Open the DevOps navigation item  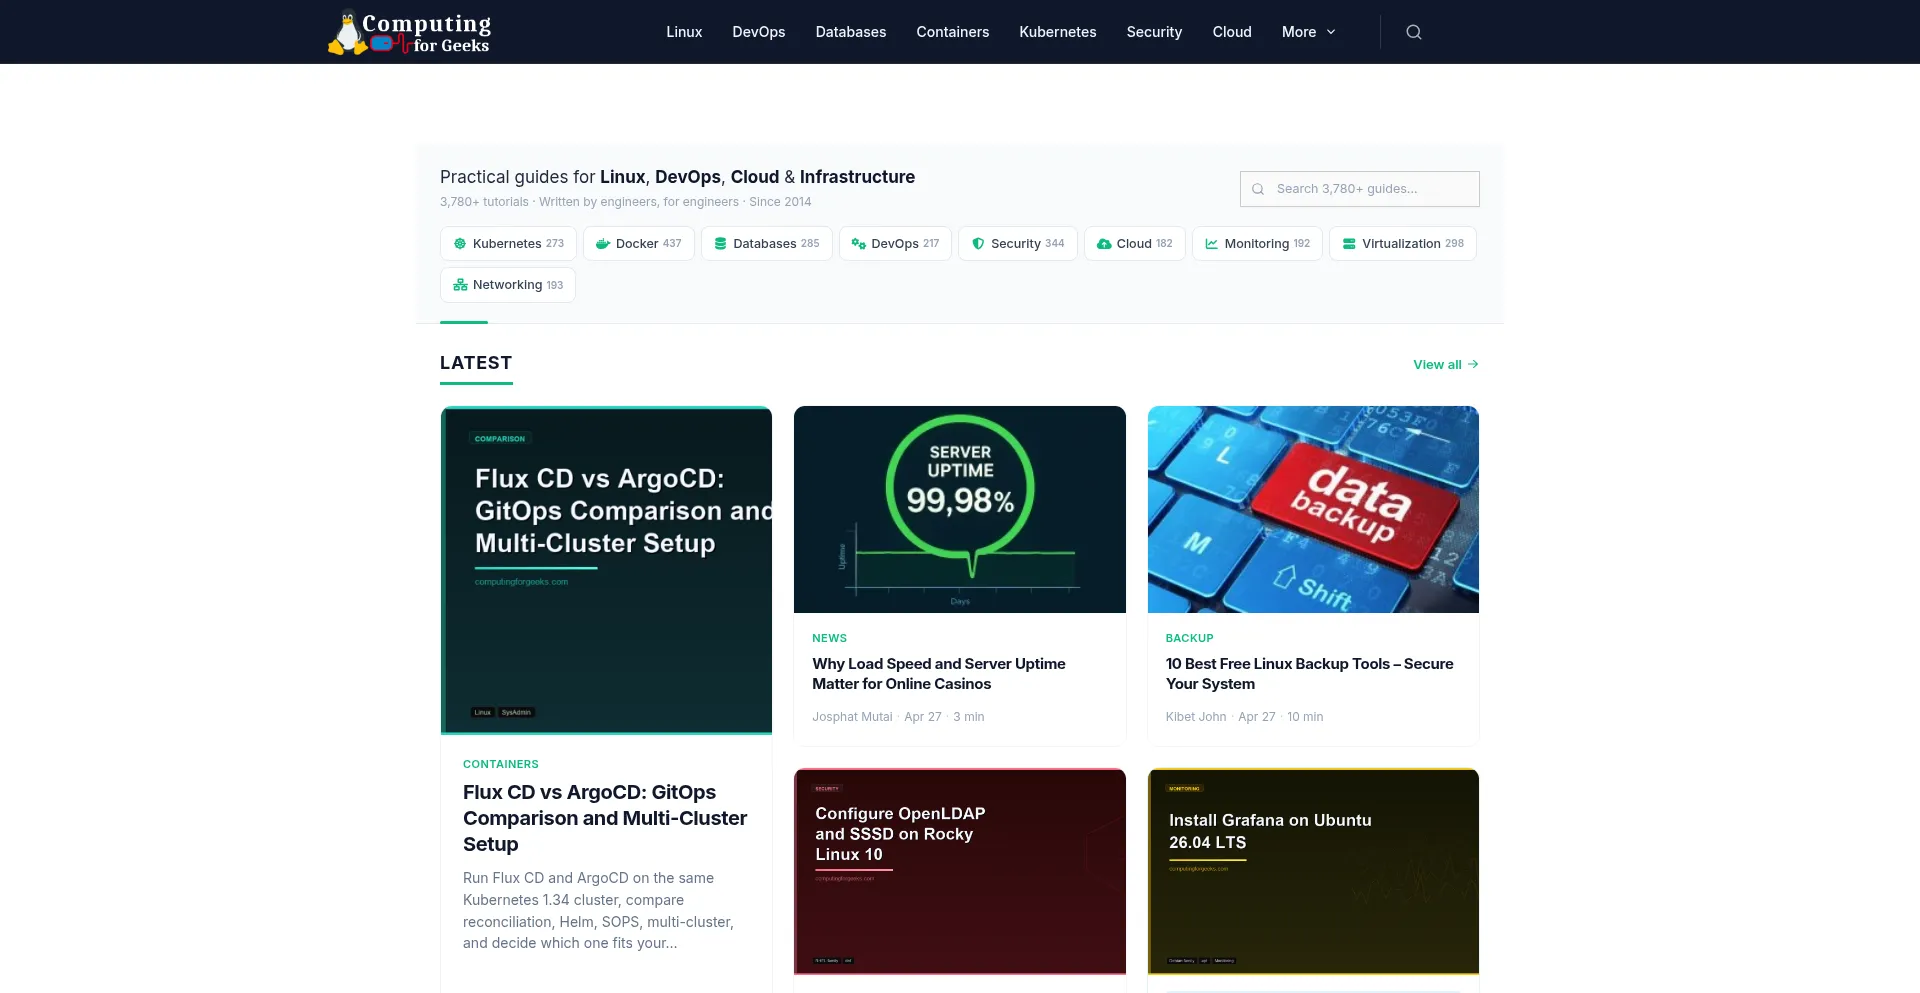[x=759, y=32]
